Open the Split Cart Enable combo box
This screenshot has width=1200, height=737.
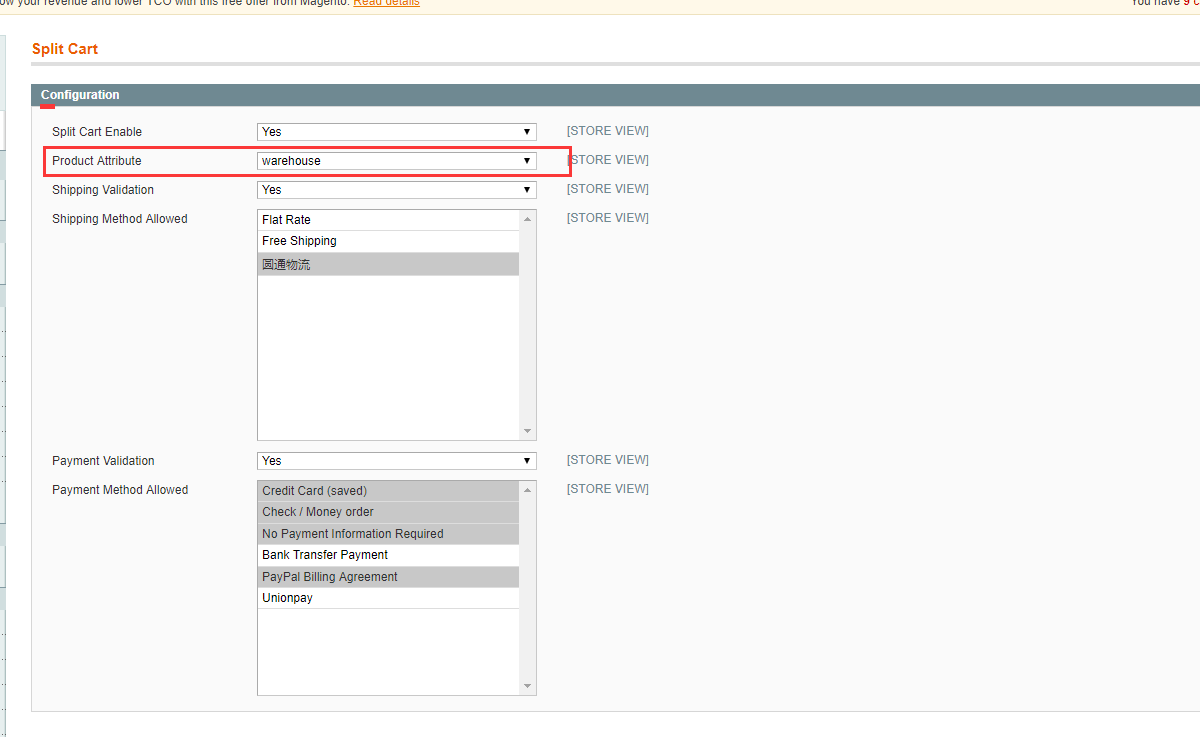pos(396,131)
